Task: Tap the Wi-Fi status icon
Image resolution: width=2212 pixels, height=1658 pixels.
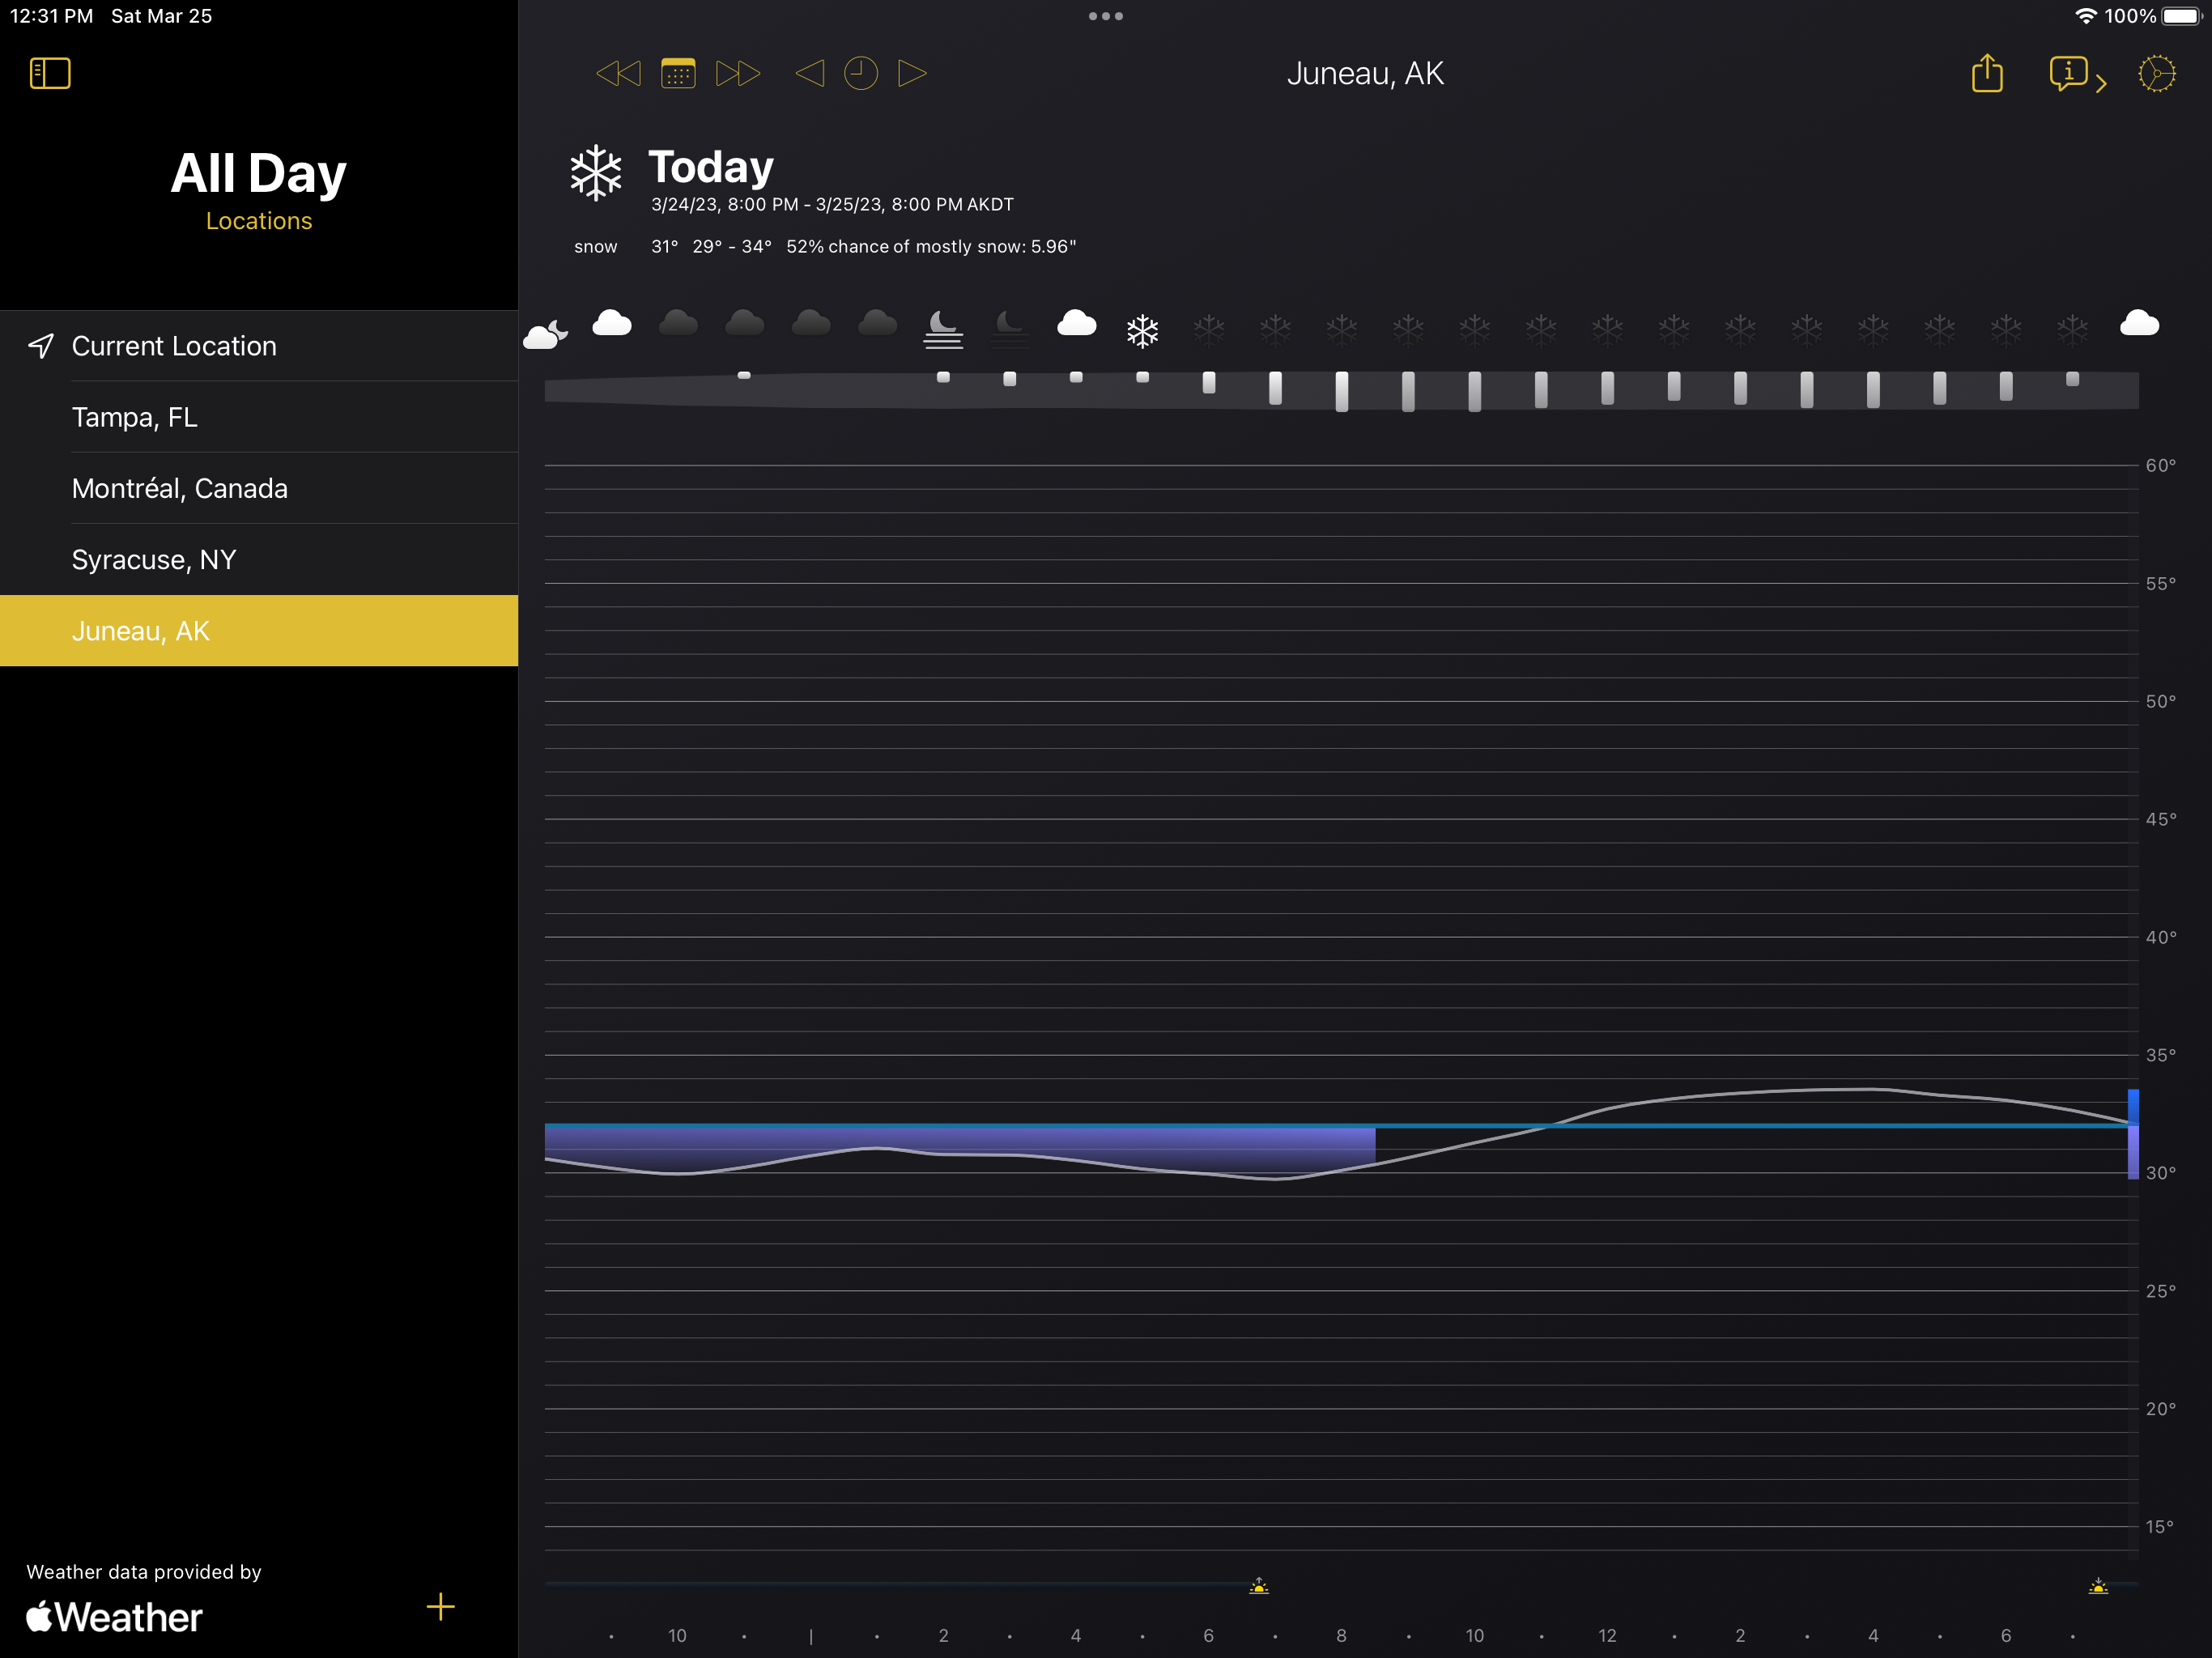Action: [x=2085, y=16]
